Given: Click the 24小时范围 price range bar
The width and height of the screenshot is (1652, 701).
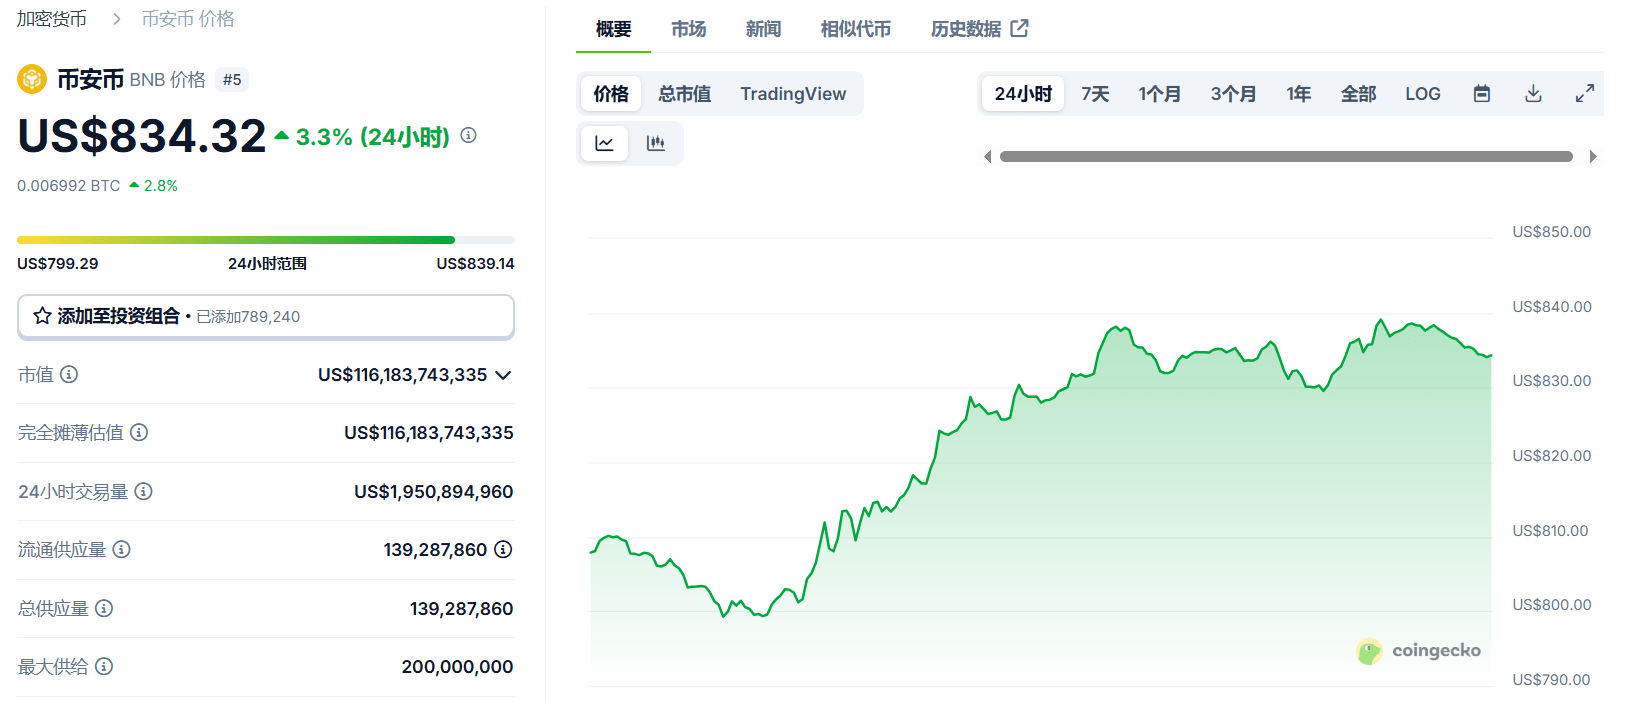Looking at the screenshot, I should pos(266,240).
